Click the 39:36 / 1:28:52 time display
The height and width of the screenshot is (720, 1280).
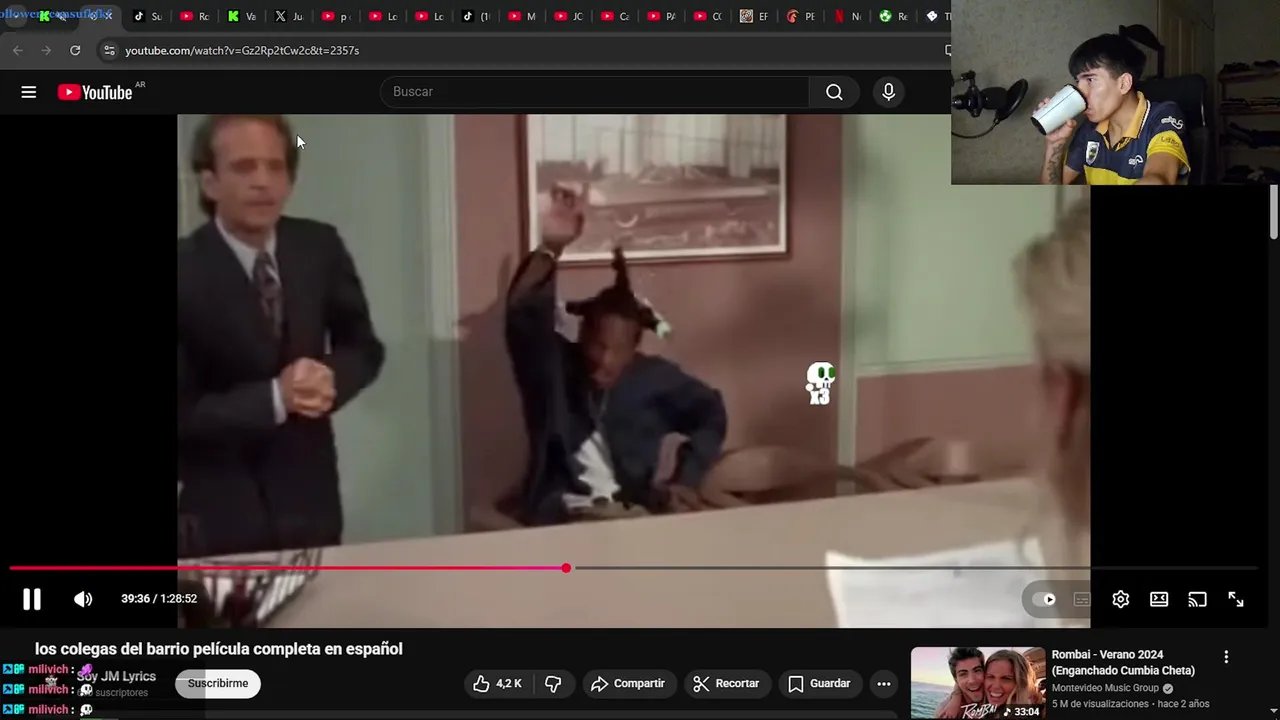[159, 599]
